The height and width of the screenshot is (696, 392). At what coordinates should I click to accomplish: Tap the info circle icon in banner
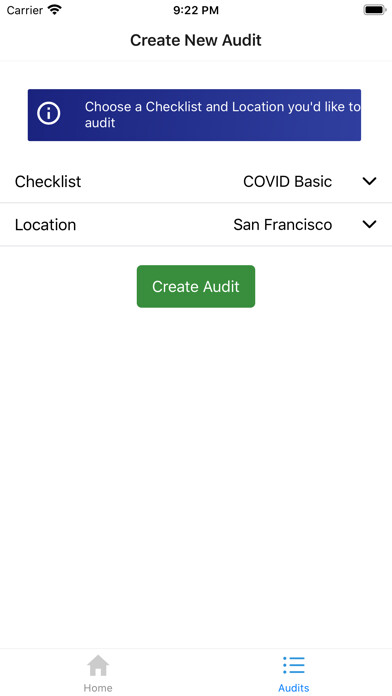[x=49, y=114]
